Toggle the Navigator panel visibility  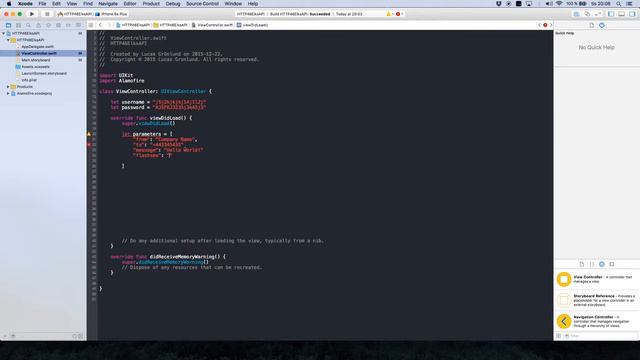click(x=611, y=14)
